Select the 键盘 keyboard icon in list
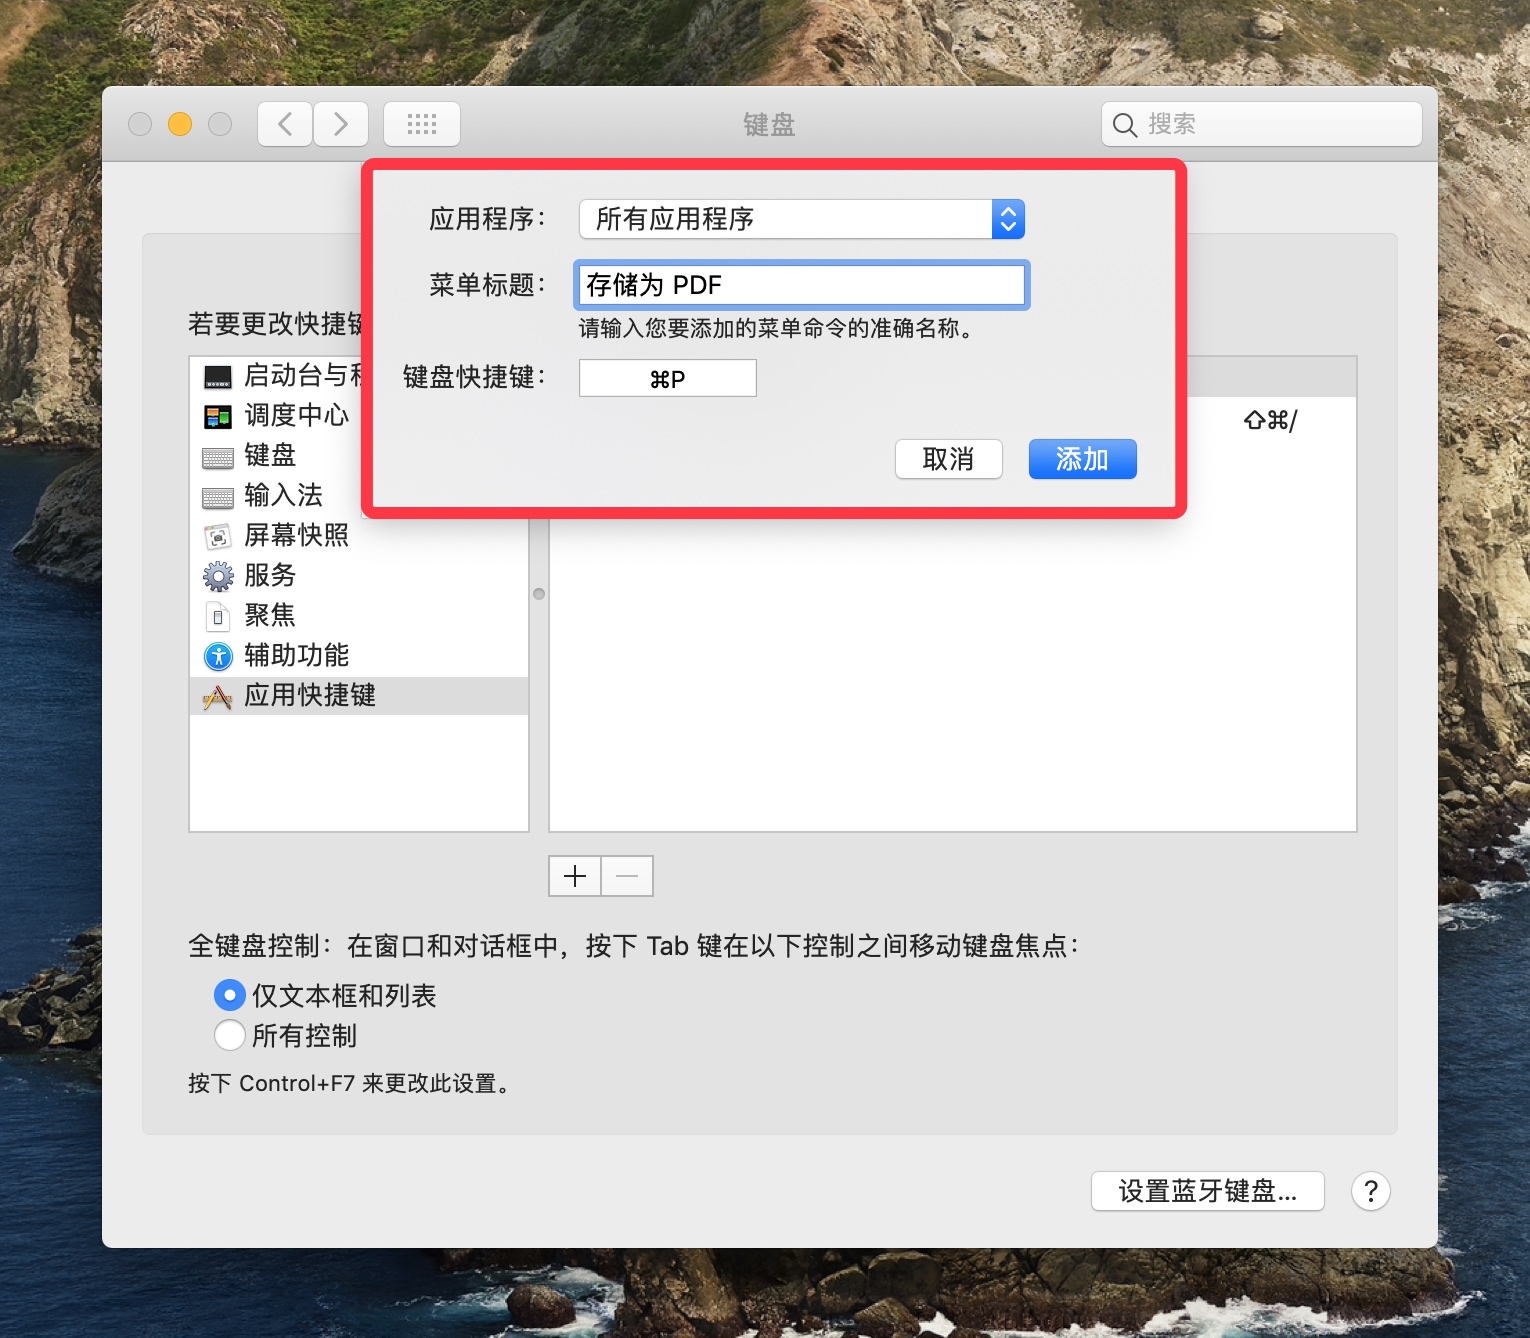This screenshot has width=1530, height=1338. pos(218,457)
